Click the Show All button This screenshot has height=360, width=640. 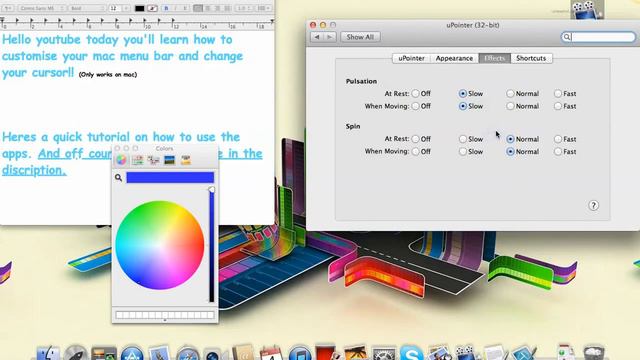[x=360, y=37]
